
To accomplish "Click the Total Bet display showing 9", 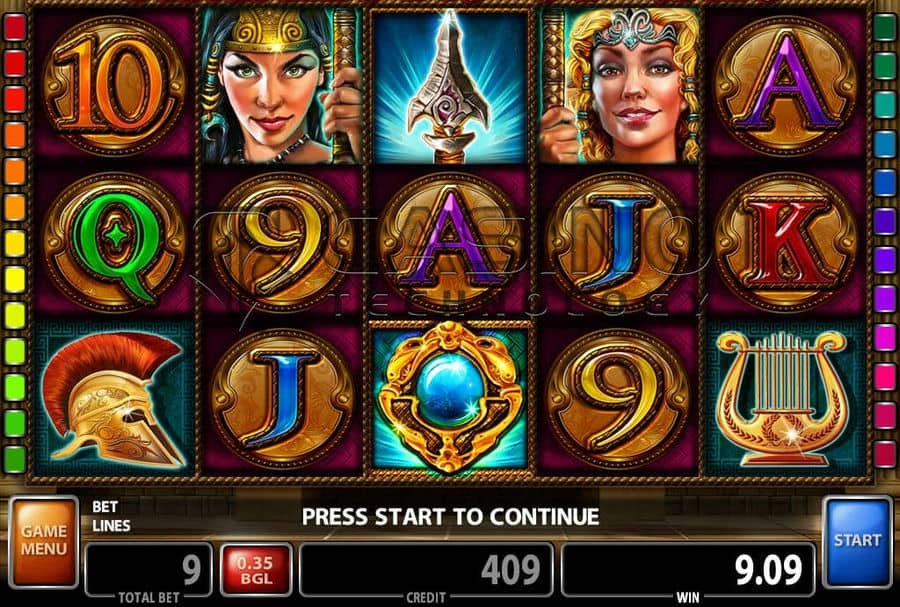I will [x=149, y=570].
